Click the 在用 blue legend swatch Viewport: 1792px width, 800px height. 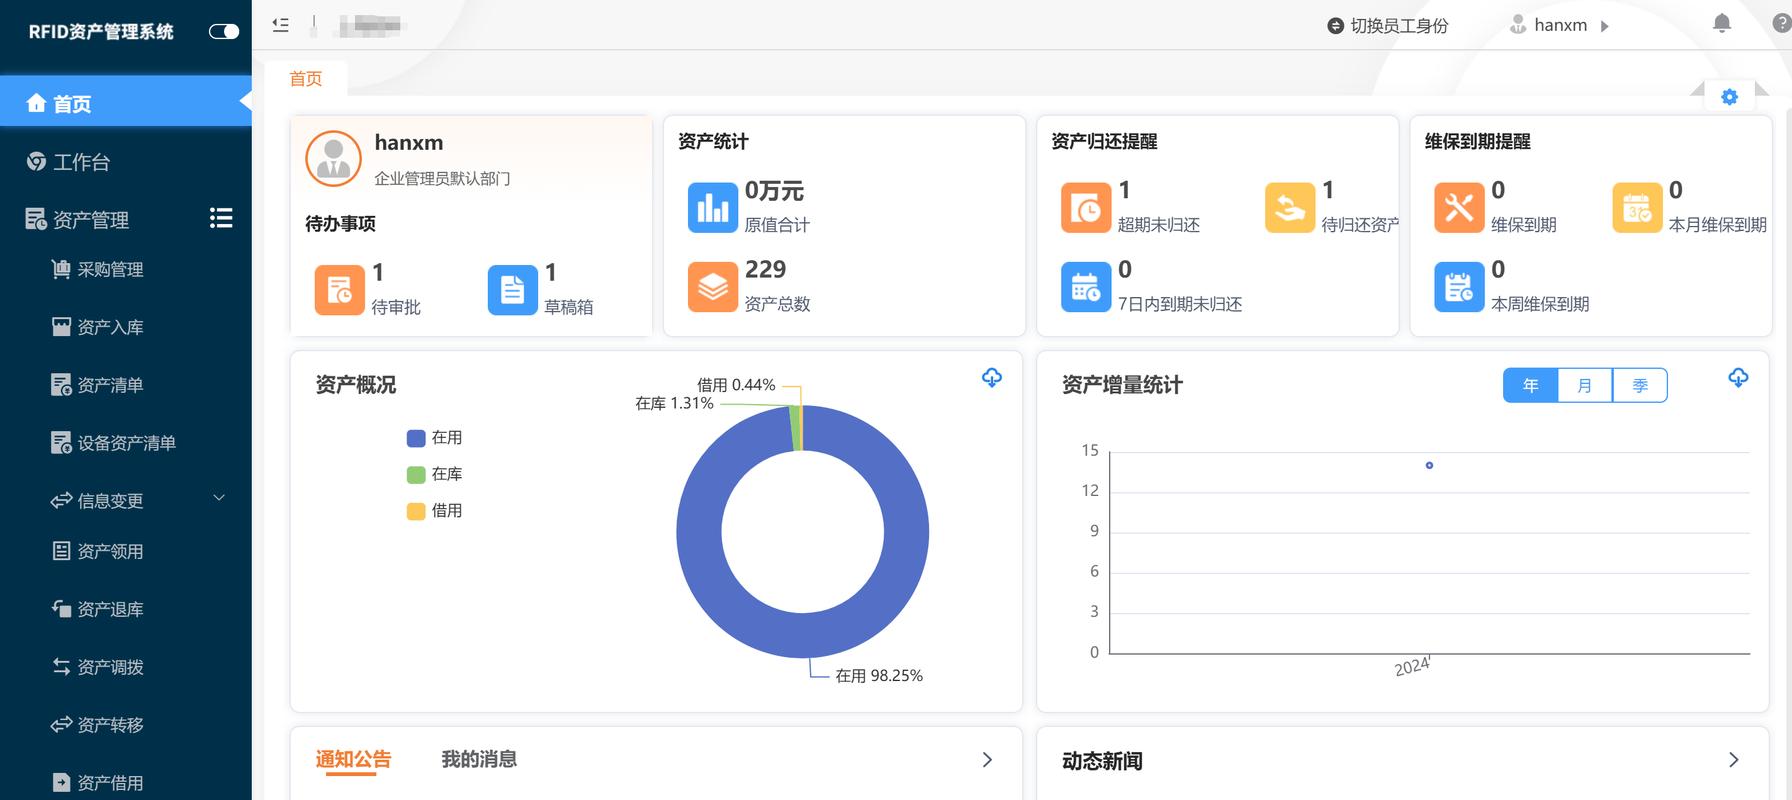416,438
